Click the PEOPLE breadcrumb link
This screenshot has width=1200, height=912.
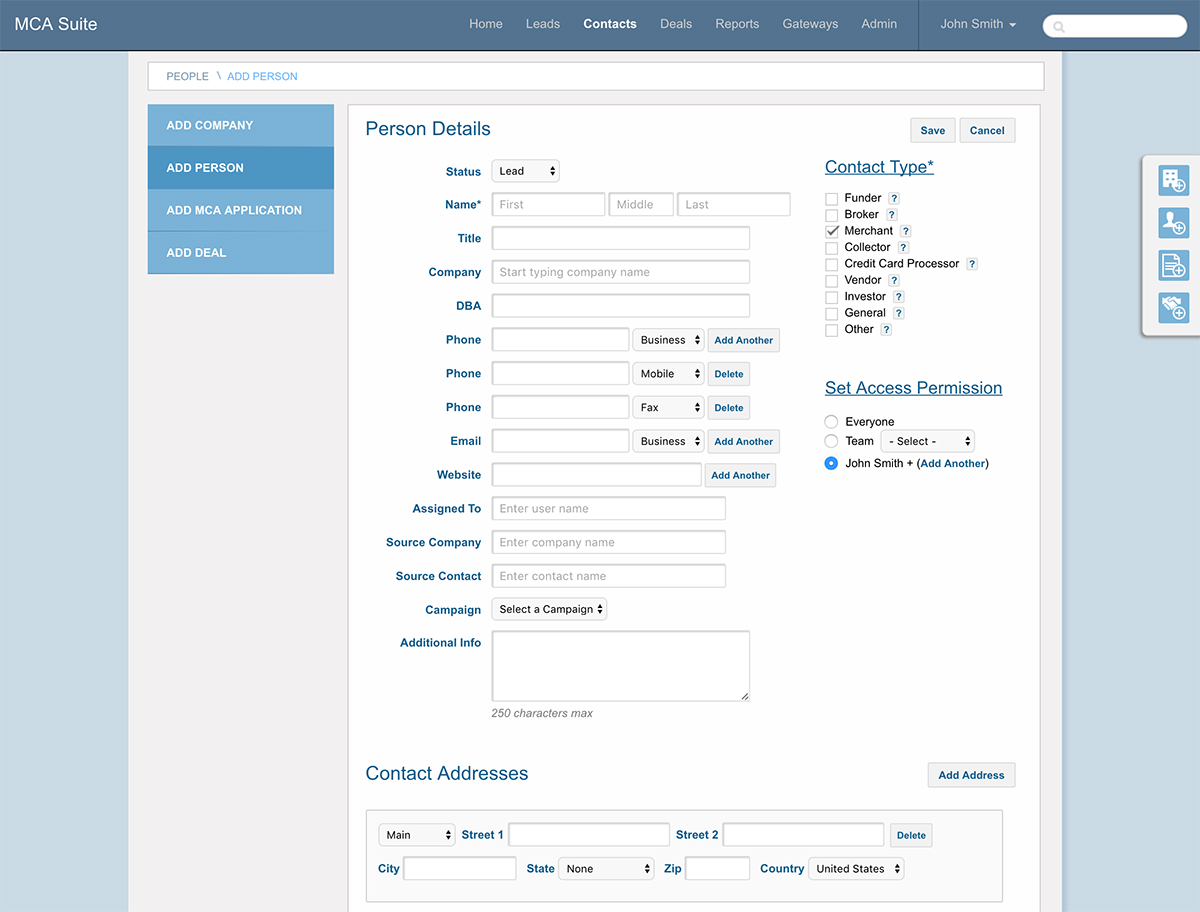[x=188, y=76]
